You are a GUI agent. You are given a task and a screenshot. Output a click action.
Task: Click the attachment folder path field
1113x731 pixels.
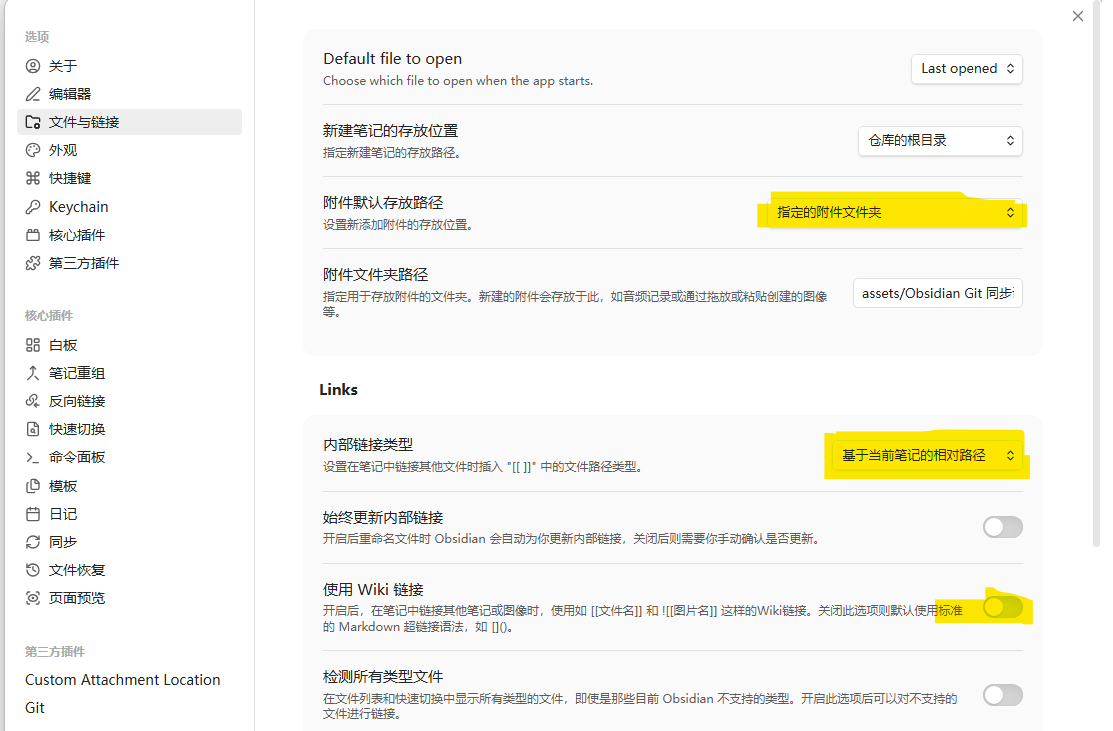tap(936, 293)
